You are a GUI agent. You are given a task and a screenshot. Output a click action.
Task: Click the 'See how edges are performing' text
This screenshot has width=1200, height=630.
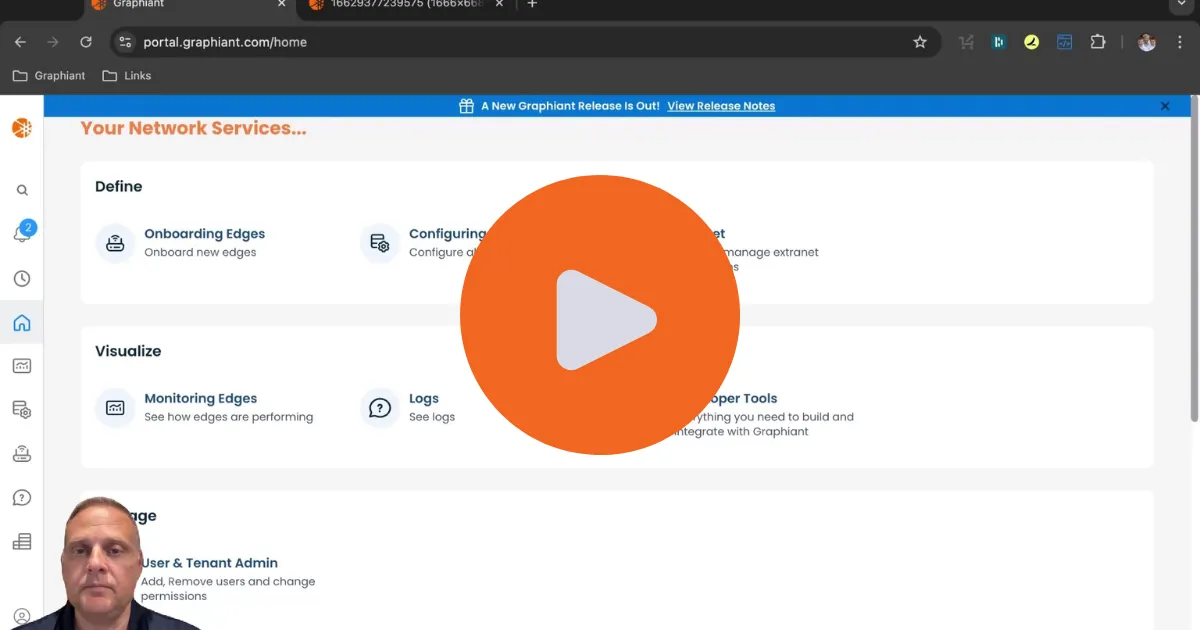click(229, 417)
